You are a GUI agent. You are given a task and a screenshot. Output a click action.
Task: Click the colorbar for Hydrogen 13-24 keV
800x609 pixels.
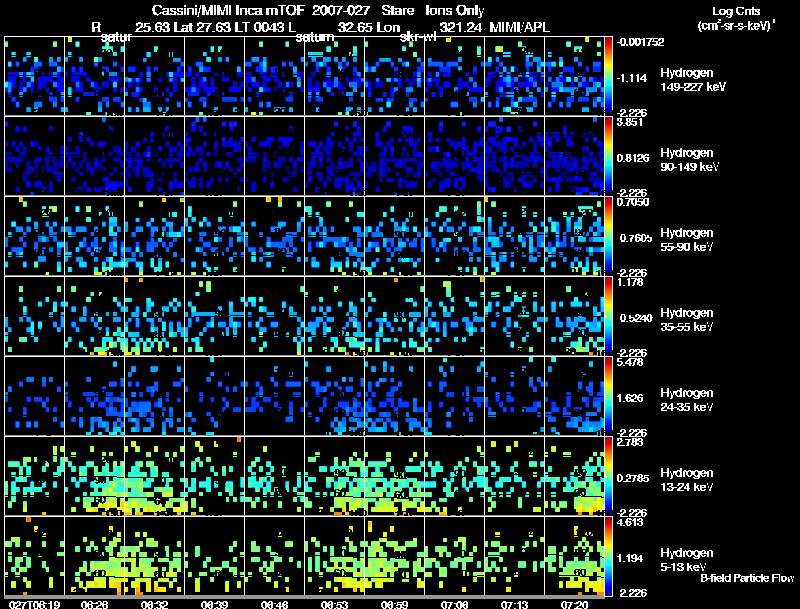[609, 476]
